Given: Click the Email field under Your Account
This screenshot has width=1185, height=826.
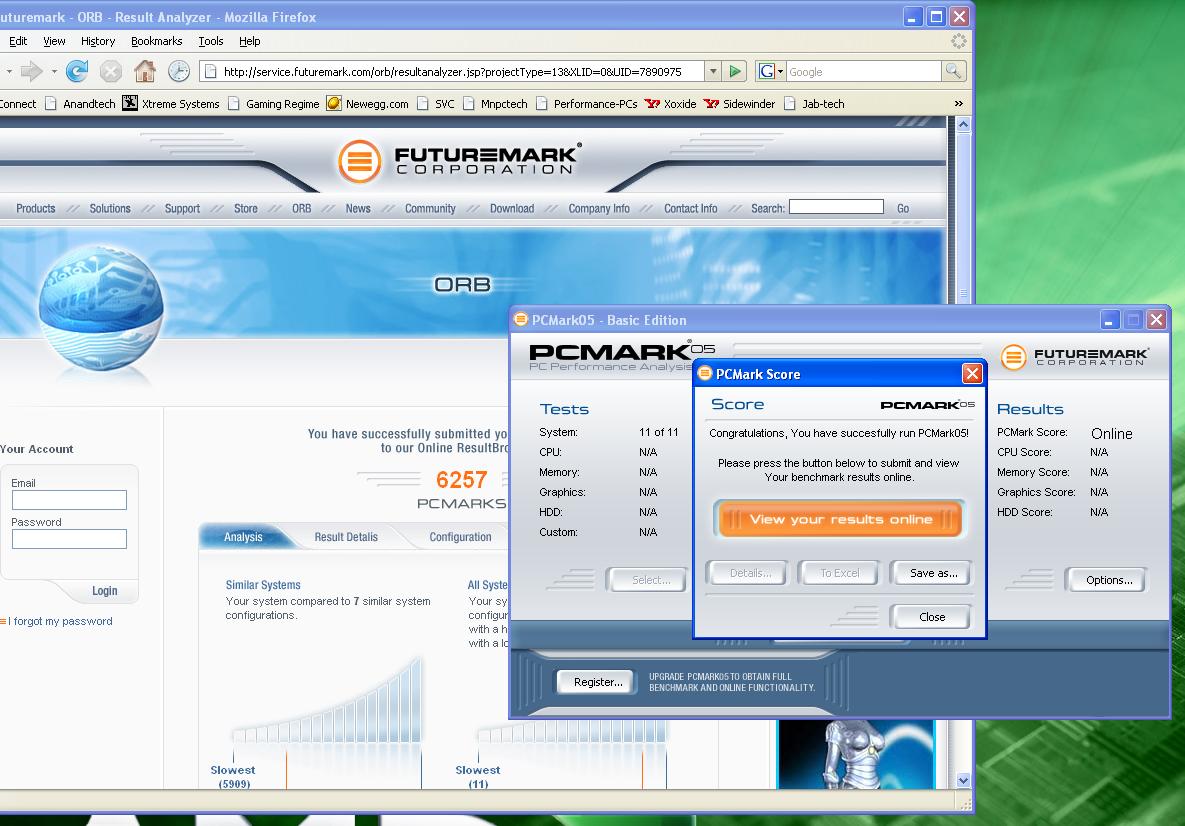Looking at the screenshot, I should click(70, 500).
